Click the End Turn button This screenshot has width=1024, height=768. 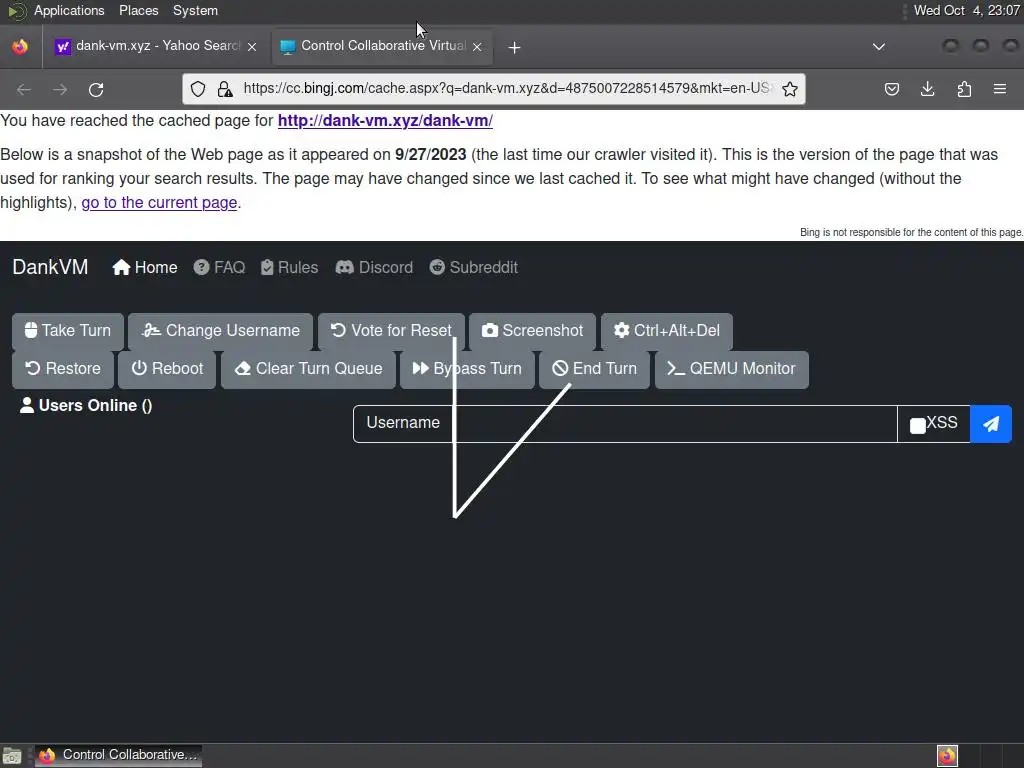point(594,368)
